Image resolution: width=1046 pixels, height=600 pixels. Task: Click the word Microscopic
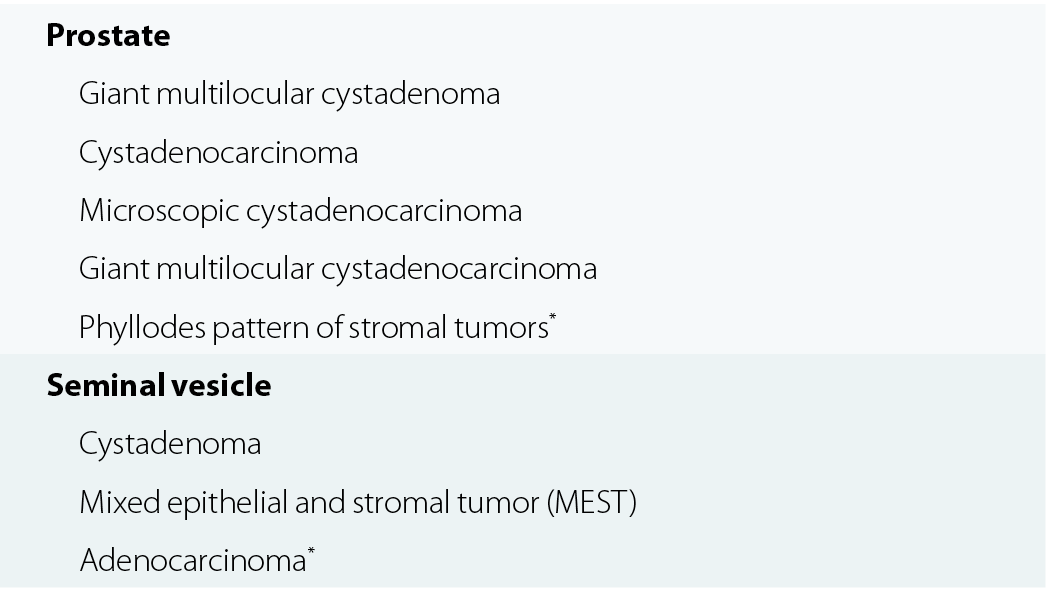point(159,211)
